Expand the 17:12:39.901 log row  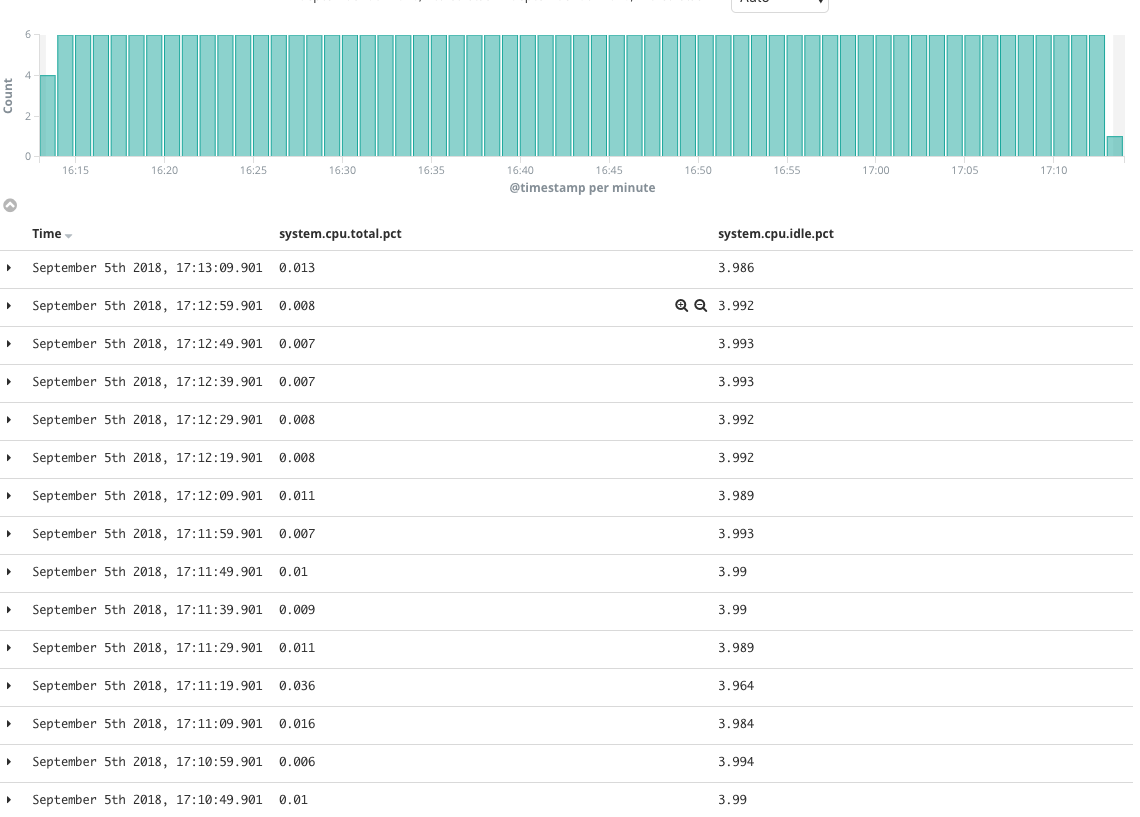click(9, 382)
